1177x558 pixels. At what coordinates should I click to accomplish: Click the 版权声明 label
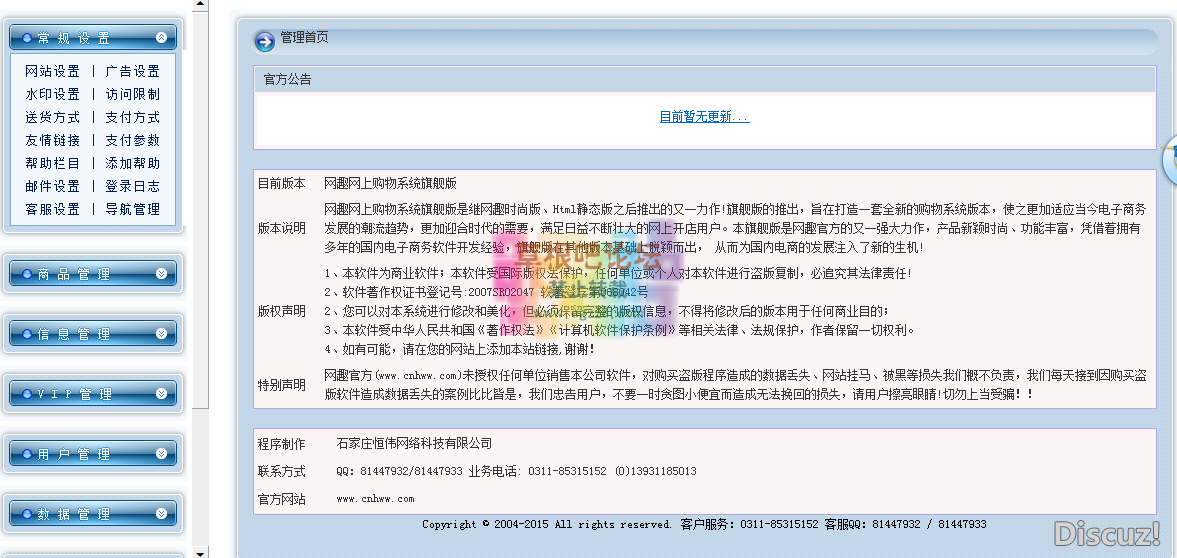coord(281,311)
